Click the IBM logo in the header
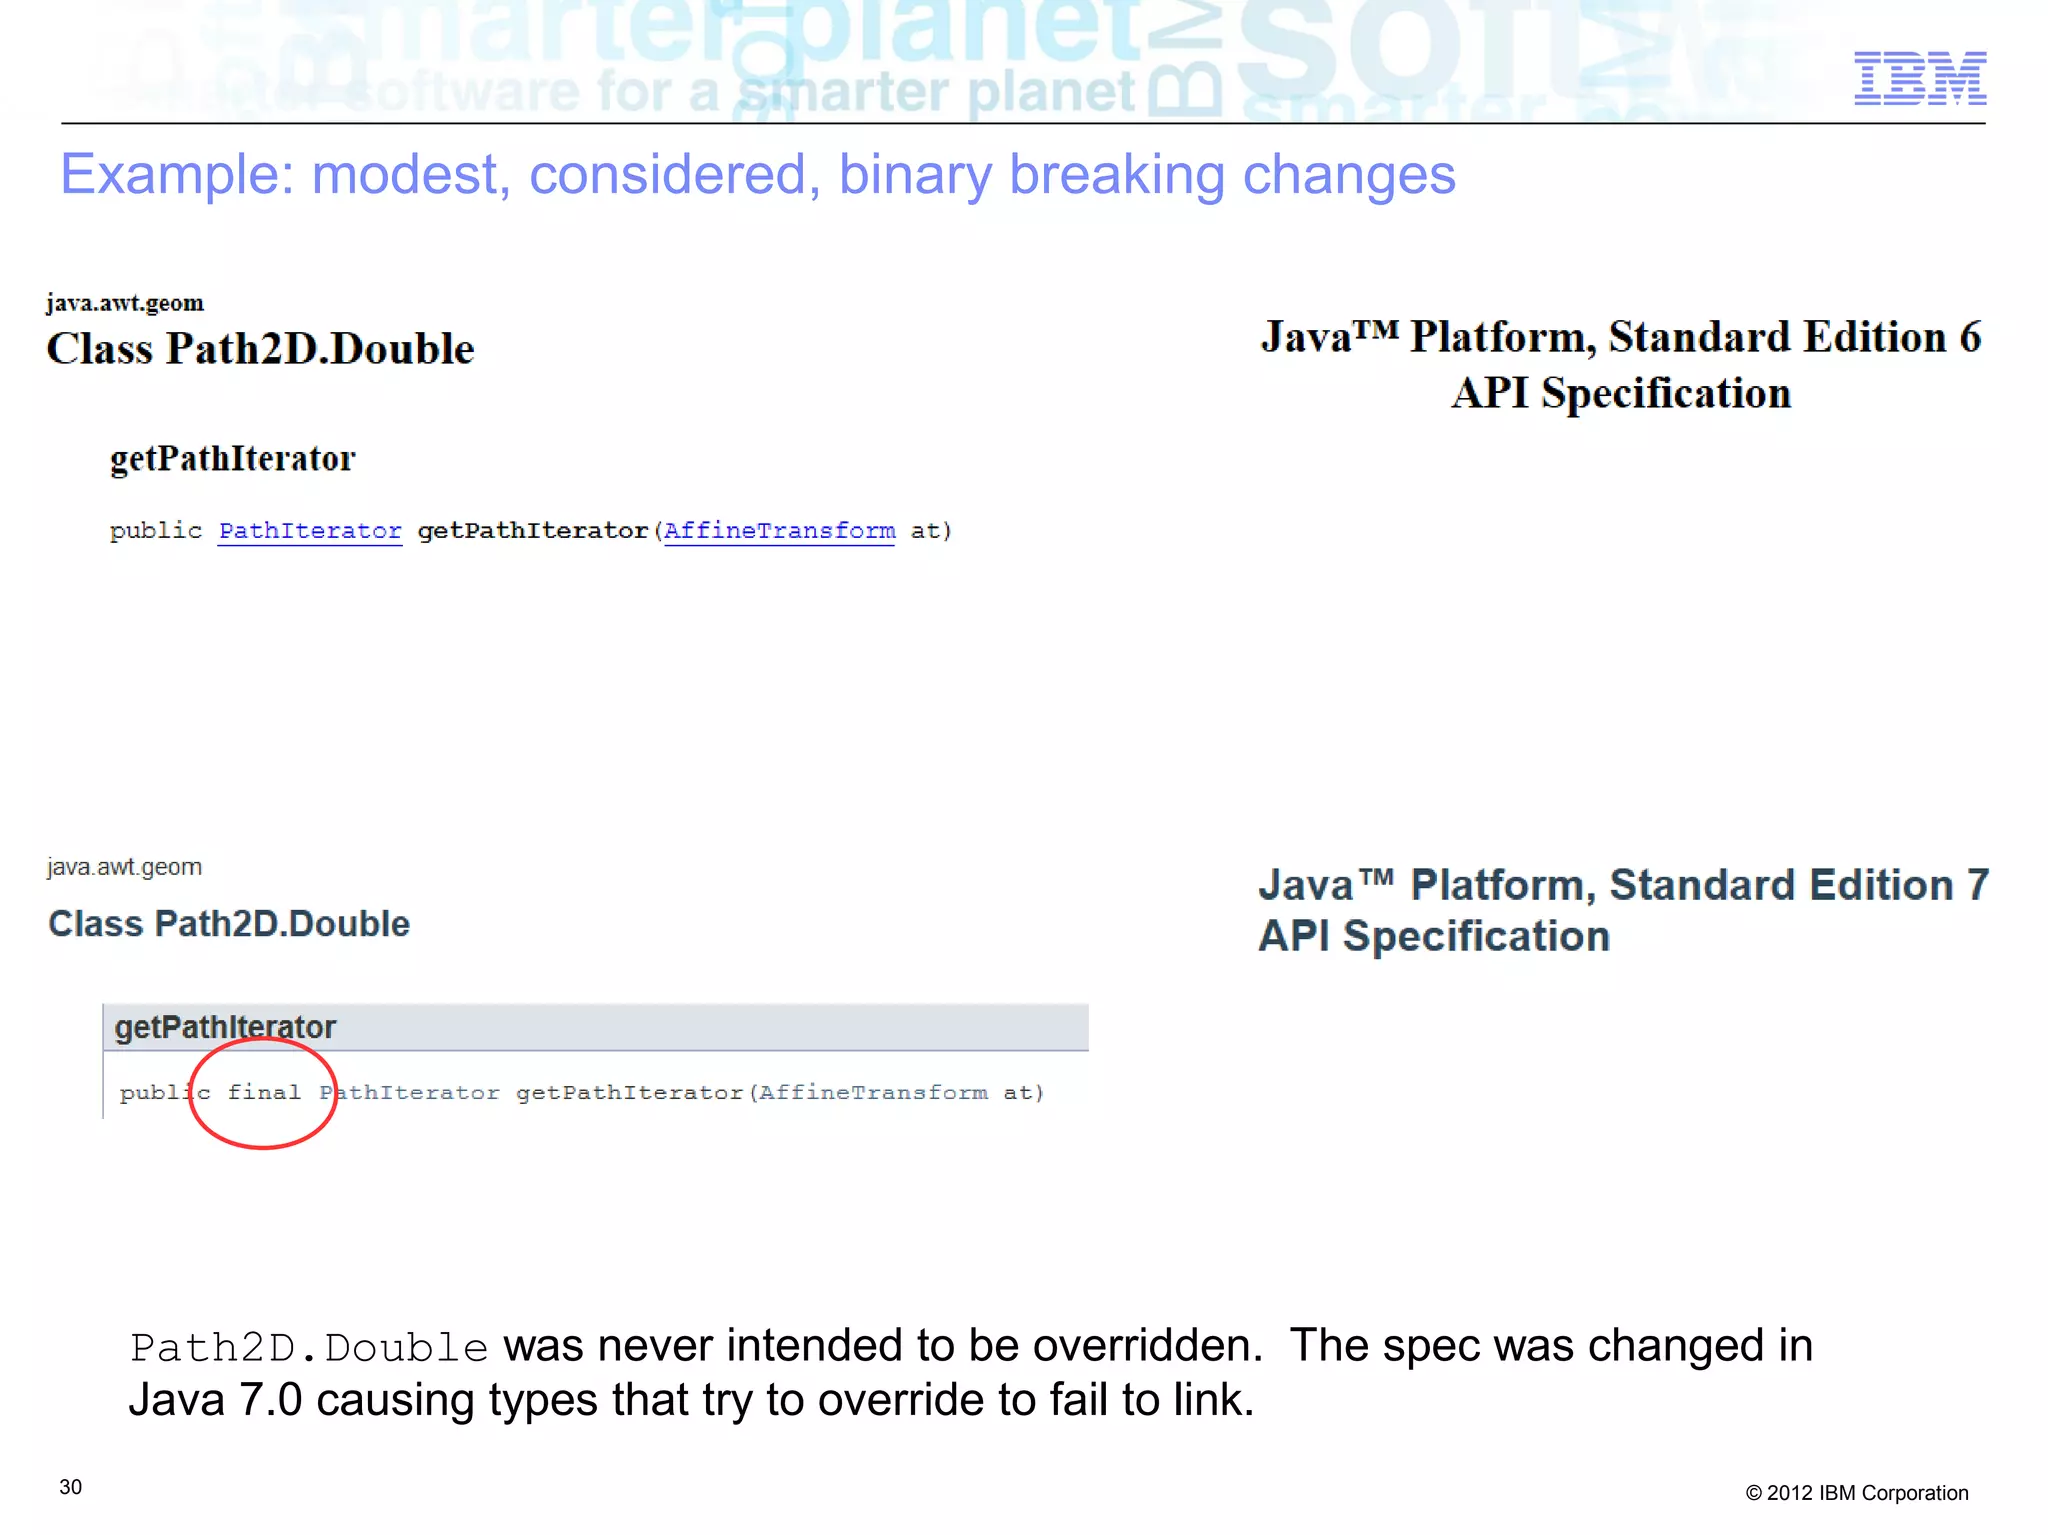 (1920, 78)
